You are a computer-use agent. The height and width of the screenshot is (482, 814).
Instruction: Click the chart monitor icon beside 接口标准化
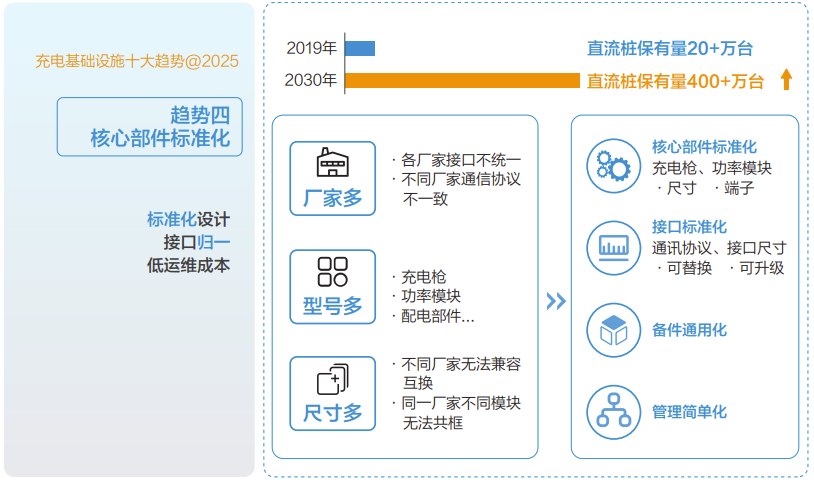[612, 247]
